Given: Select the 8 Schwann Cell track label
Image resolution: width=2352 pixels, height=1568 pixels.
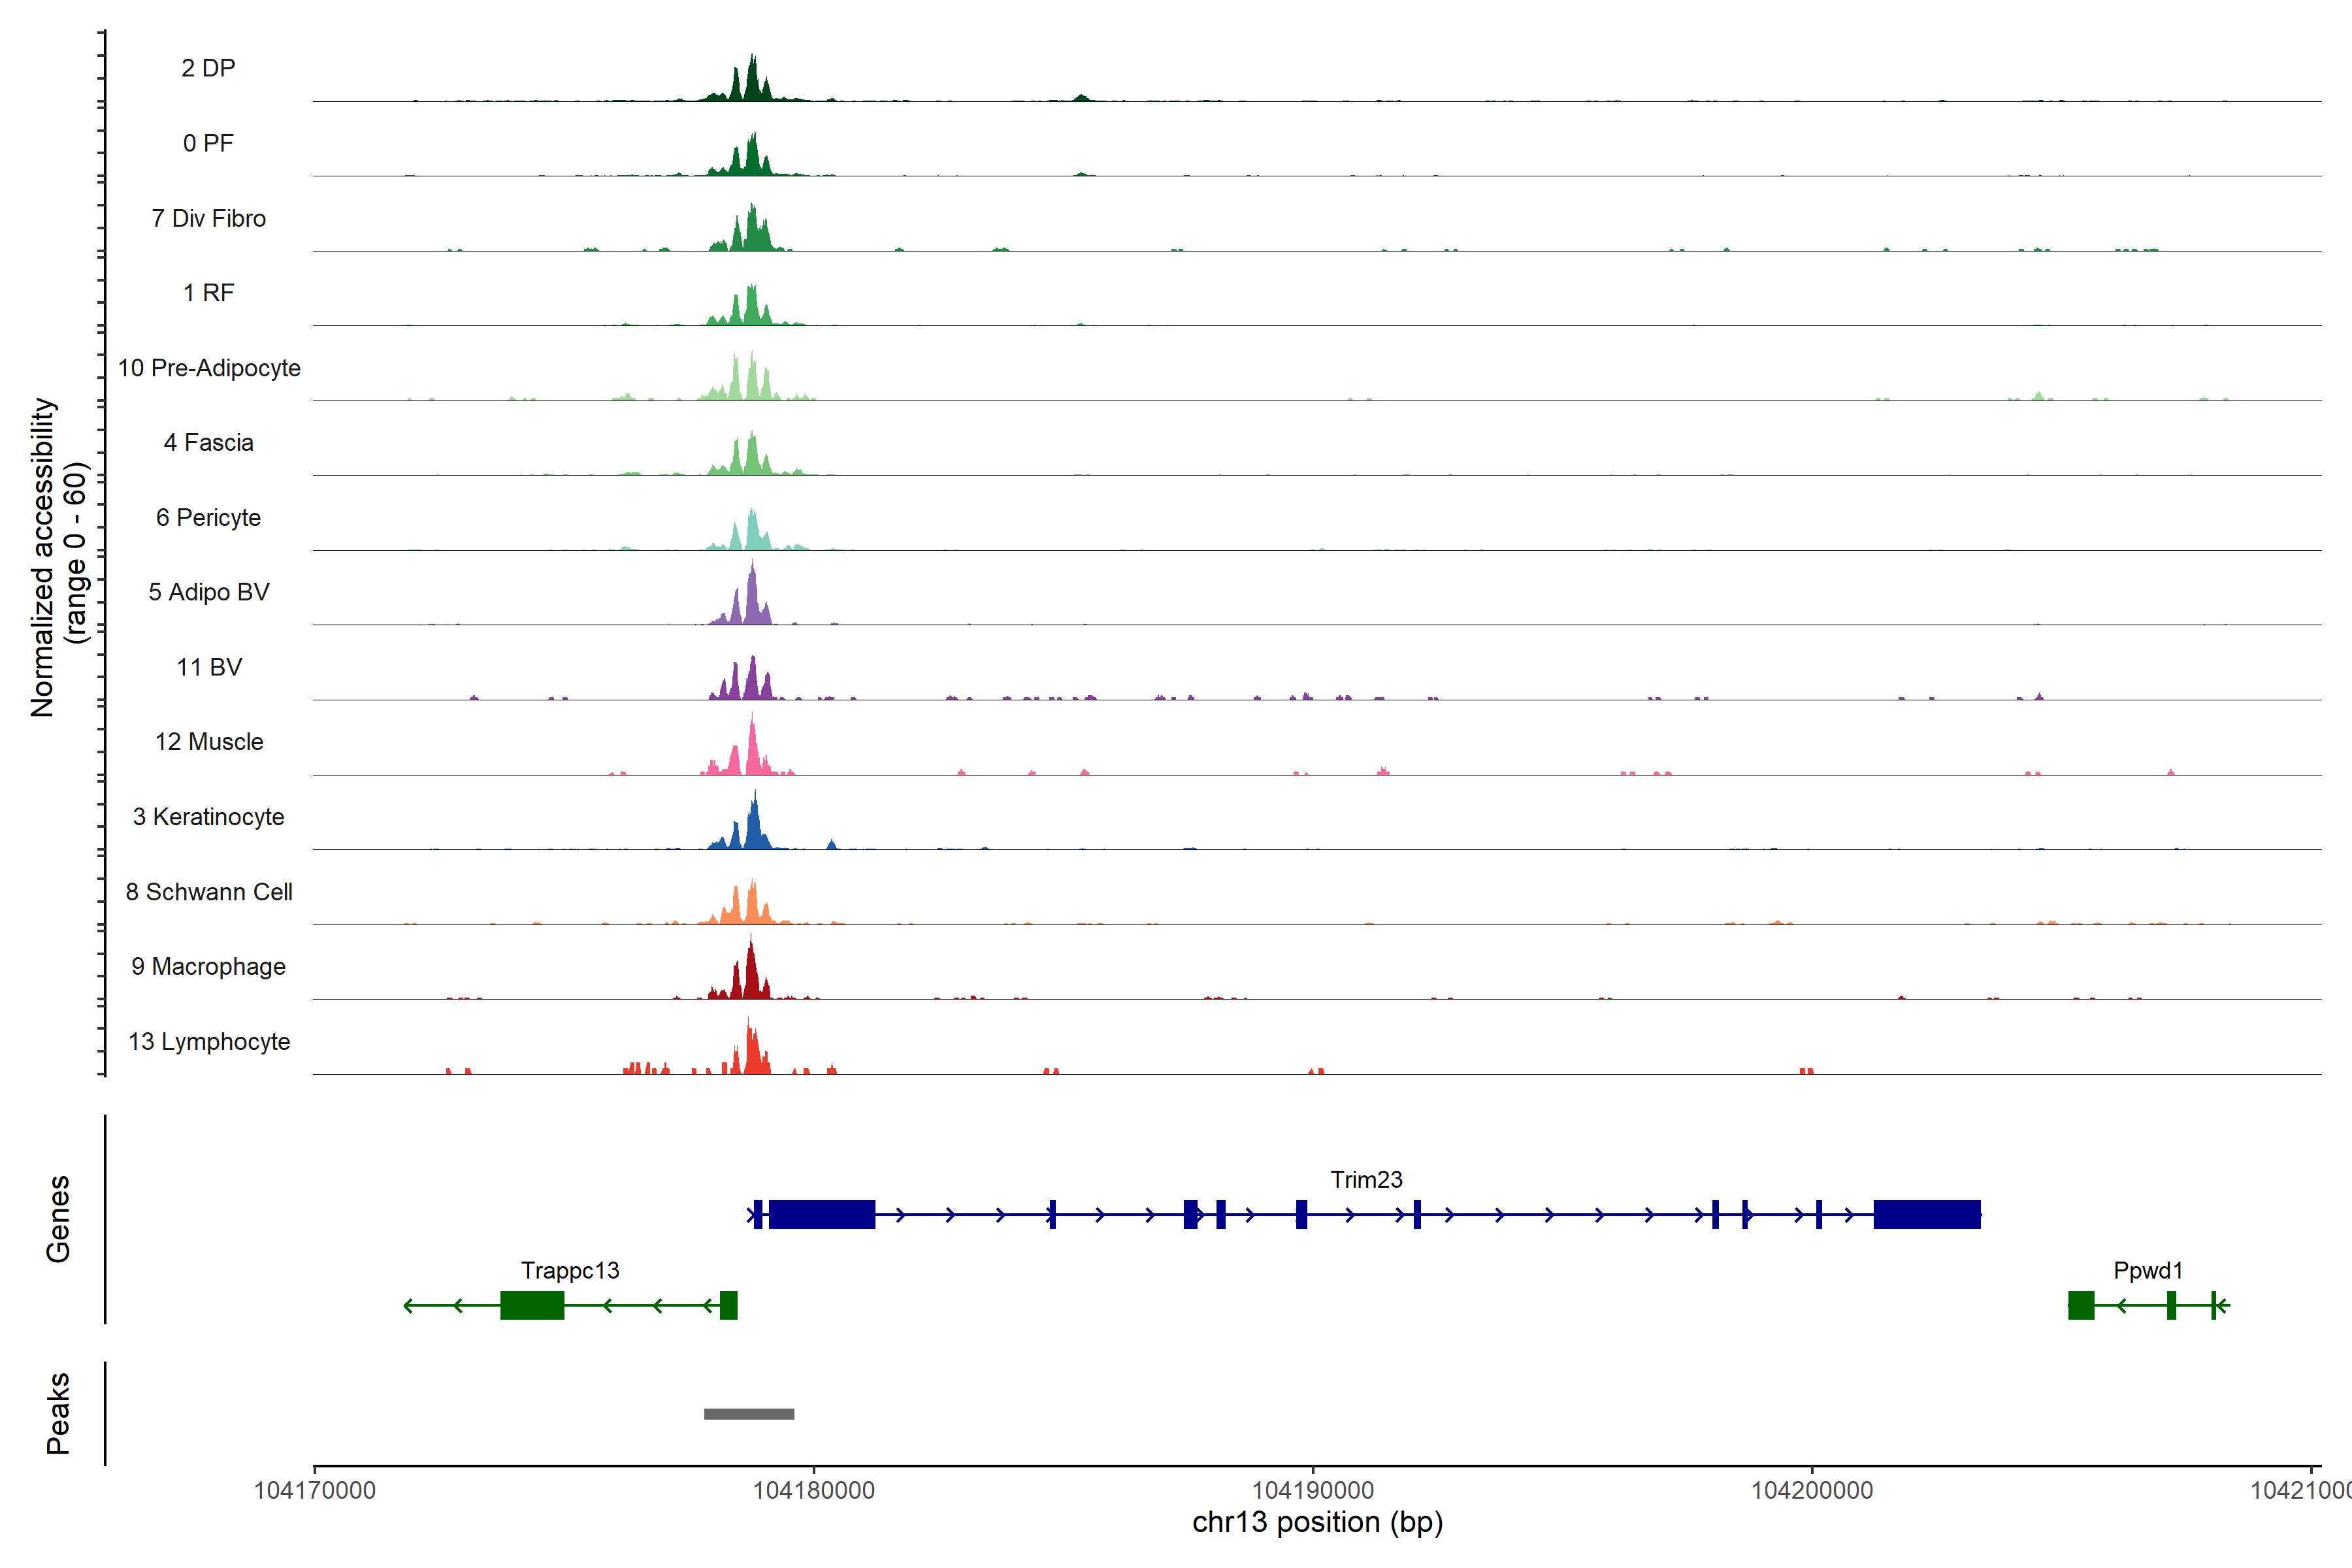Looking at the screenshot, I should [209, 892].
